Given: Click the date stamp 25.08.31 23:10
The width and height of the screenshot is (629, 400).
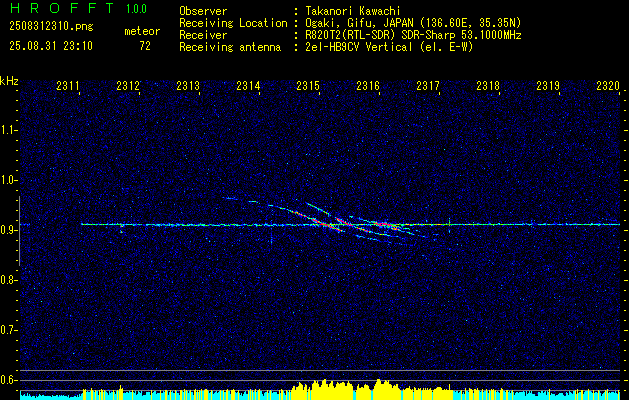Looking at the screenshot, I should click(51, 46).
